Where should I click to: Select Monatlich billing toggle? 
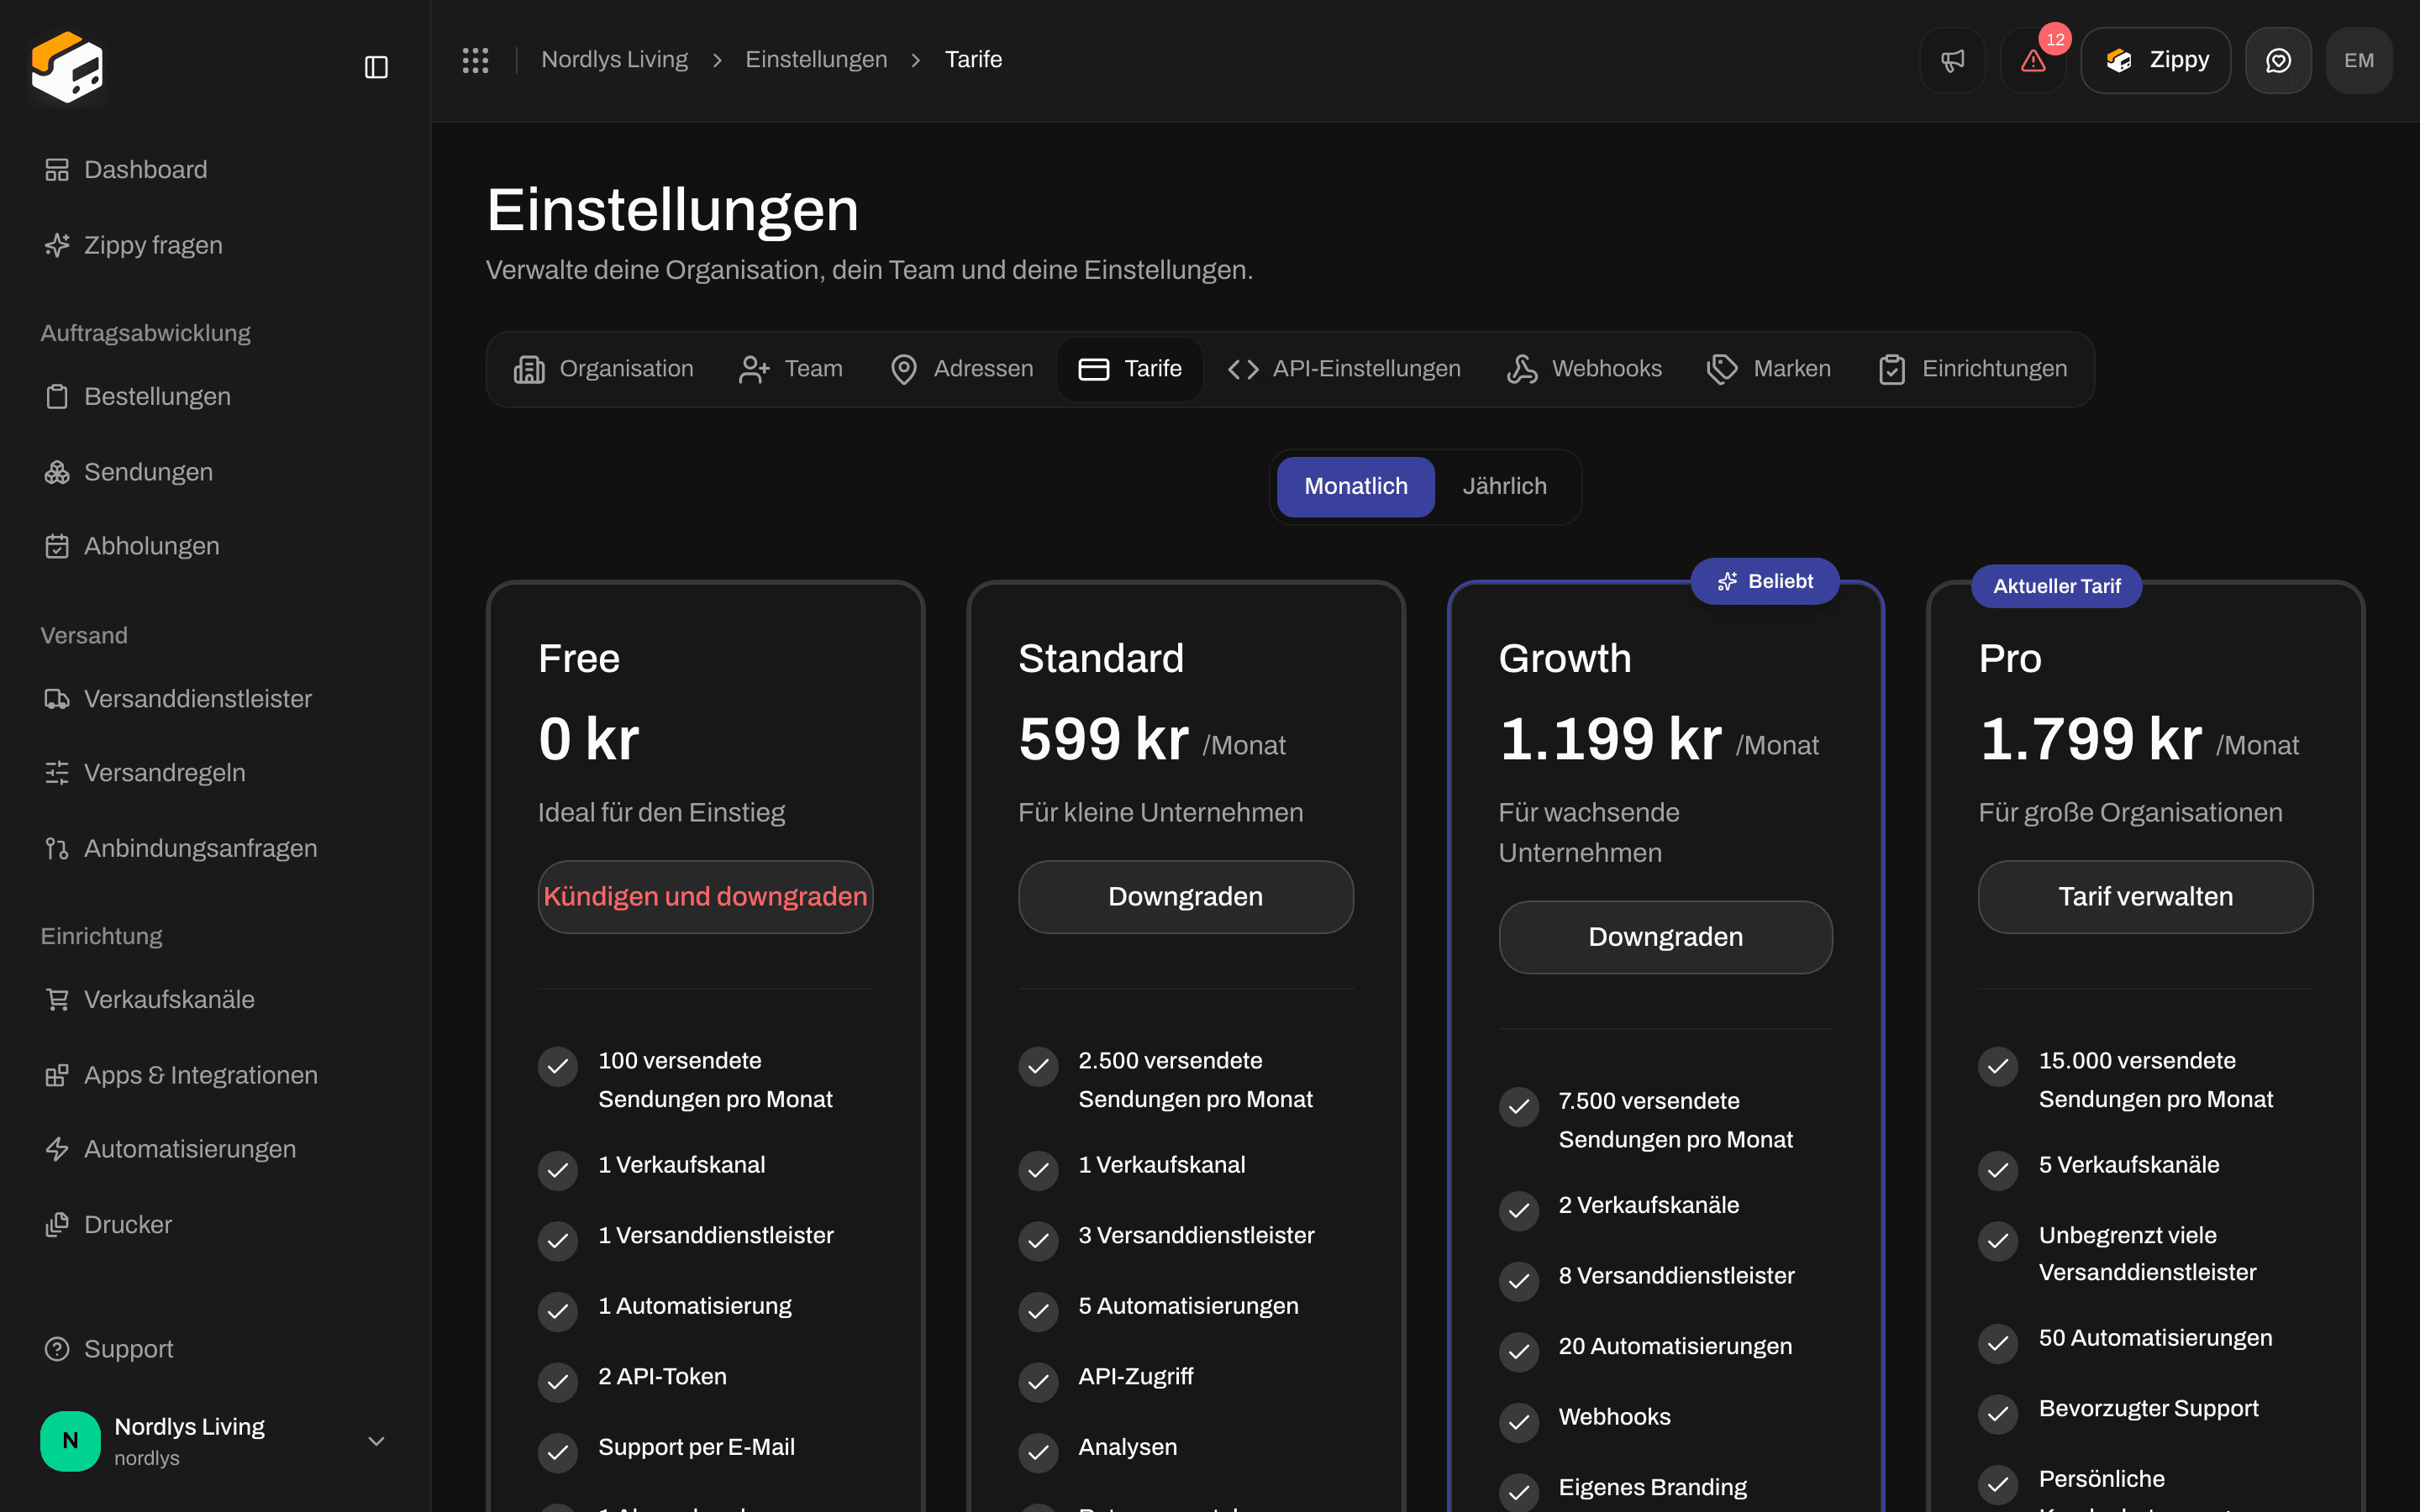(1355, 487)
